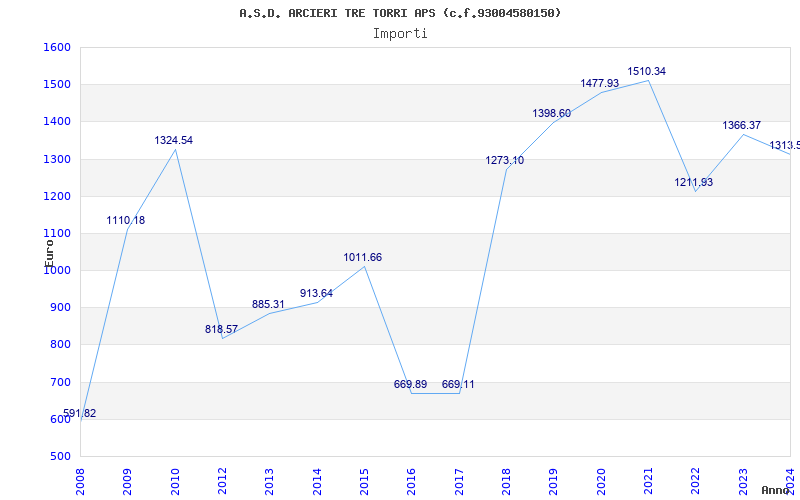
Task: Click the y-axis tick 1100
Action: point(57,234)
